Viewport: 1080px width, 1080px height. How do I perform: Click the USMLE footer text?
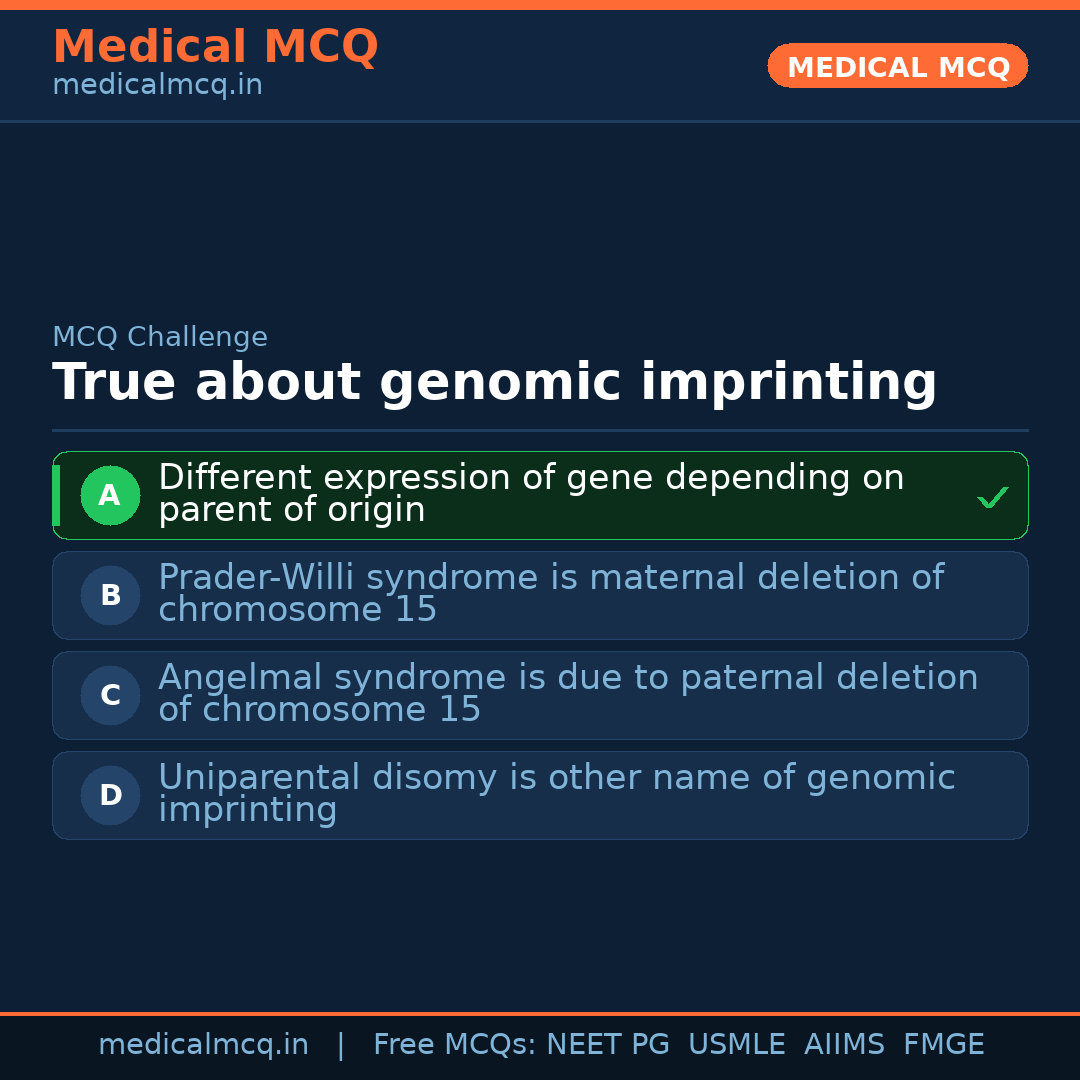[x=736, y=1044]
